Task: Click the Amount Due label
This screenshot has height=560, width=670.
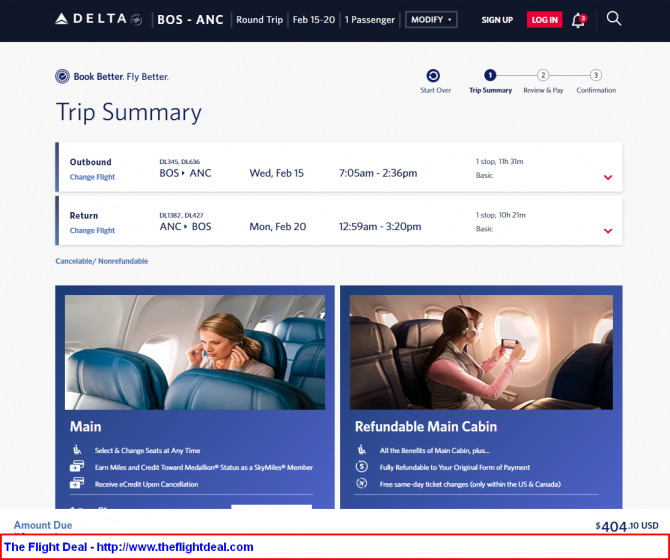Action: click(x=43, y=525)
